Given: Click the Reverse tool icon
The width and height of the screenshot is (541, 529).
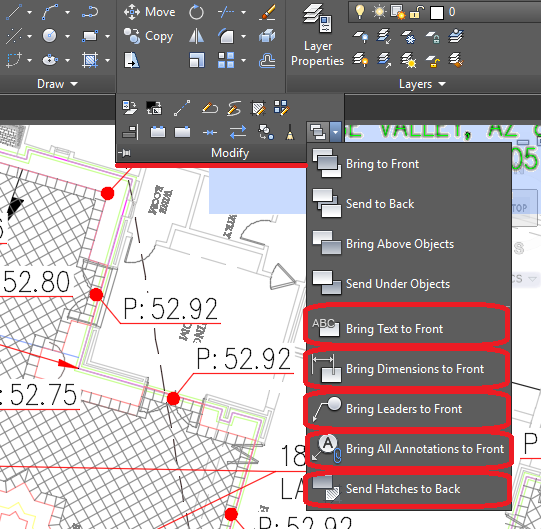Looking at the screenshot, I should pyautogui.click(x=238, y=132).
